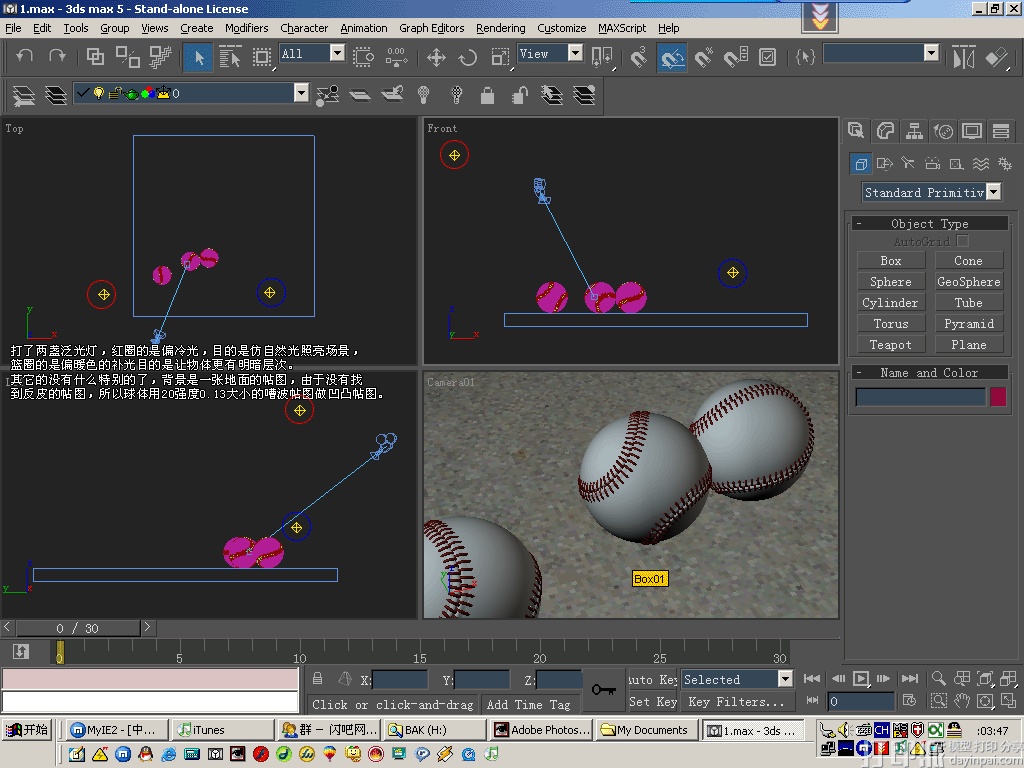Open the Rendering menu
Image resolution: width=1024 pixels, height=768 pixels.
500,28
